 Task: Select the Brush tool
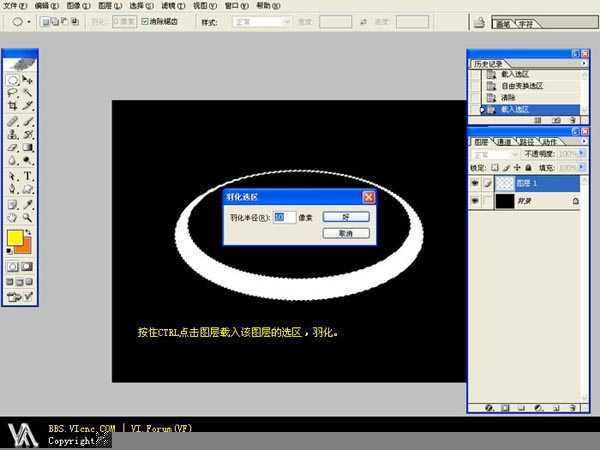tap(27, 122)
